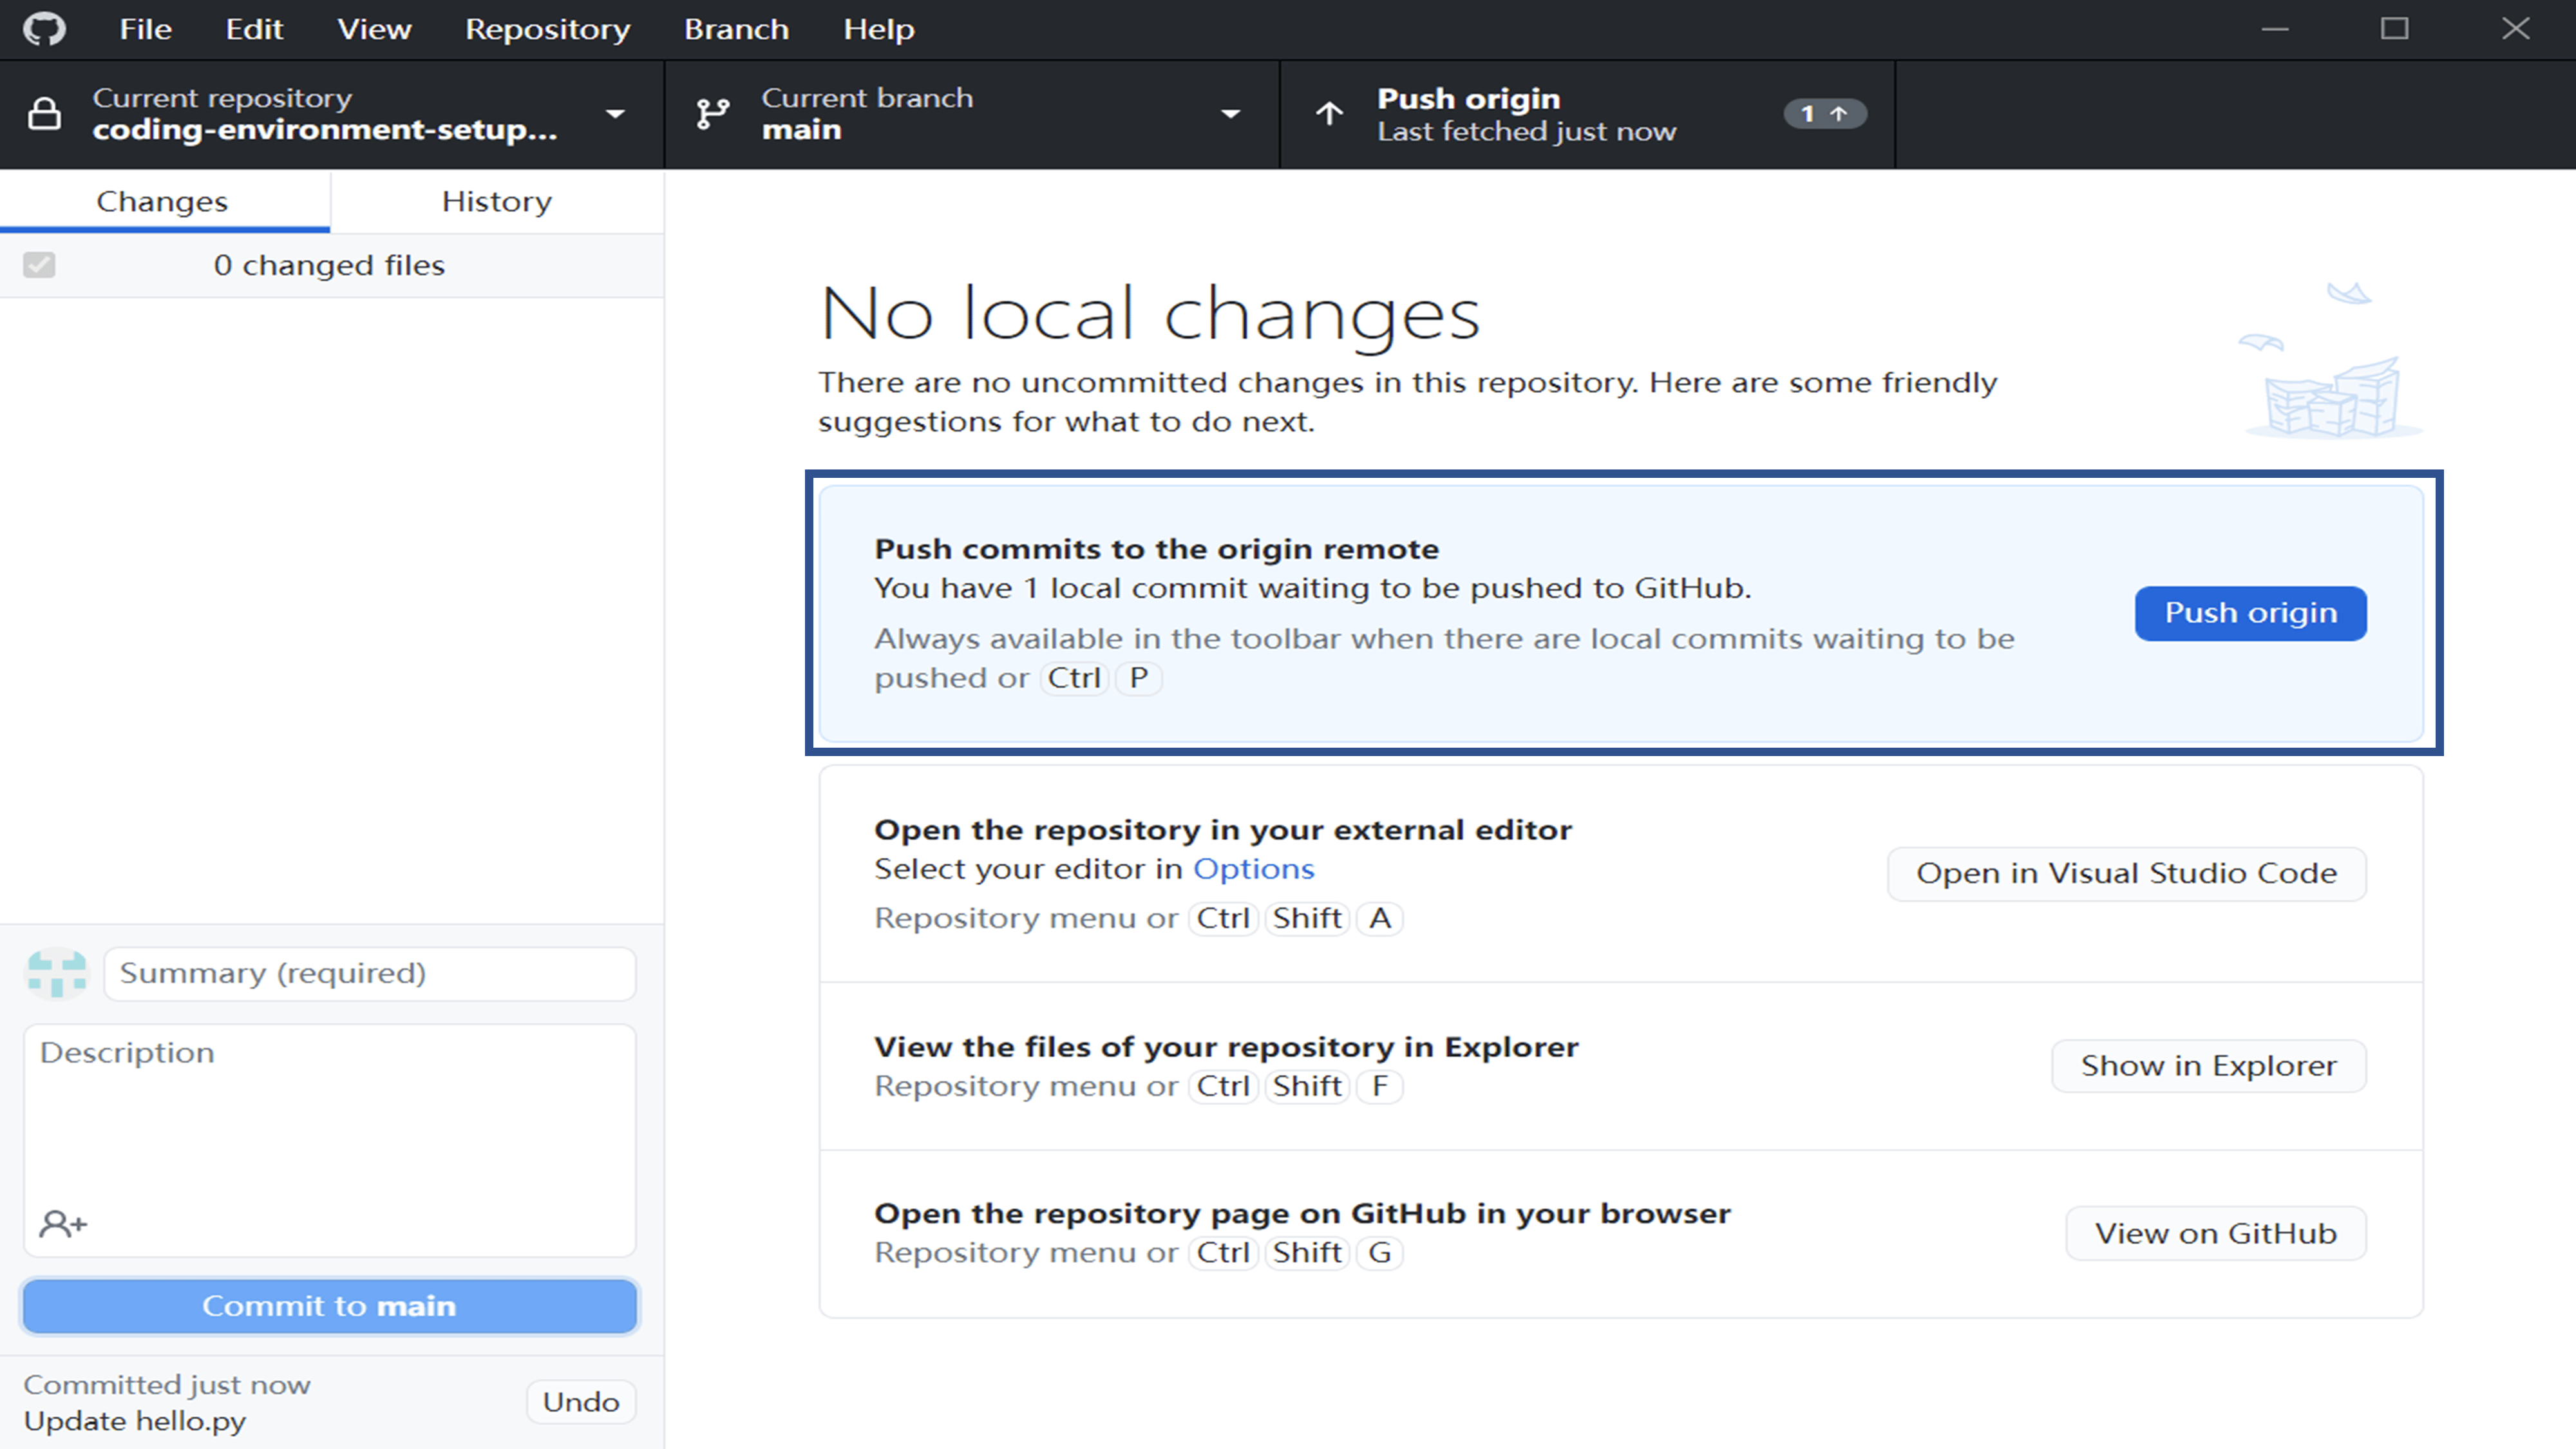2576x1449 pixels.
Task: Click the coding-environment-setup repository name
Action: pyautogui.click(x=325, y=130)
